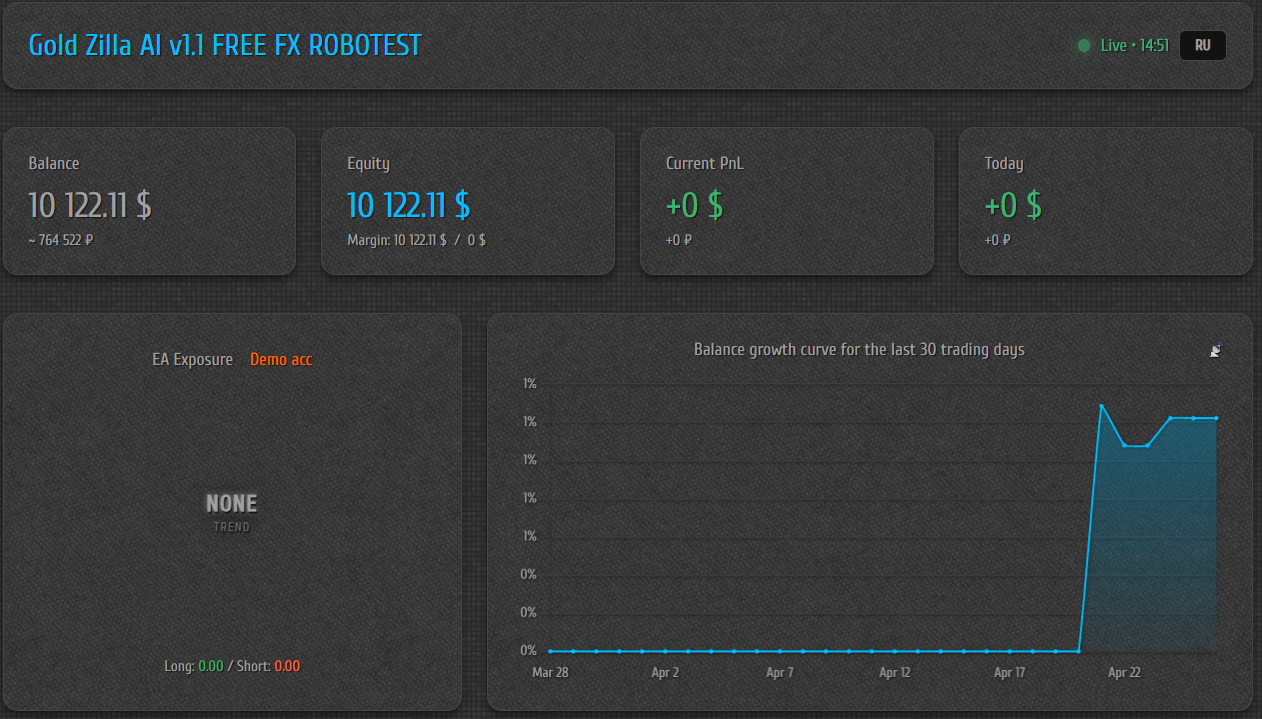Click the Apr 22 x-axis date label

point(1124,673)
